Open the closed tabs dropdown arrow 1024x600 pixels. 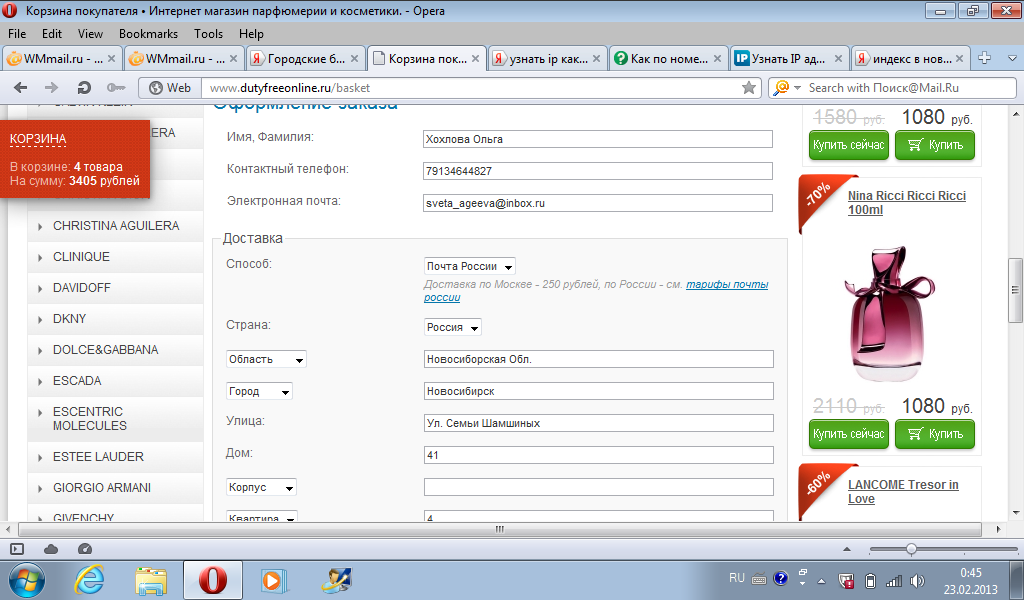pyautogui.click(x=1012, y=58)
